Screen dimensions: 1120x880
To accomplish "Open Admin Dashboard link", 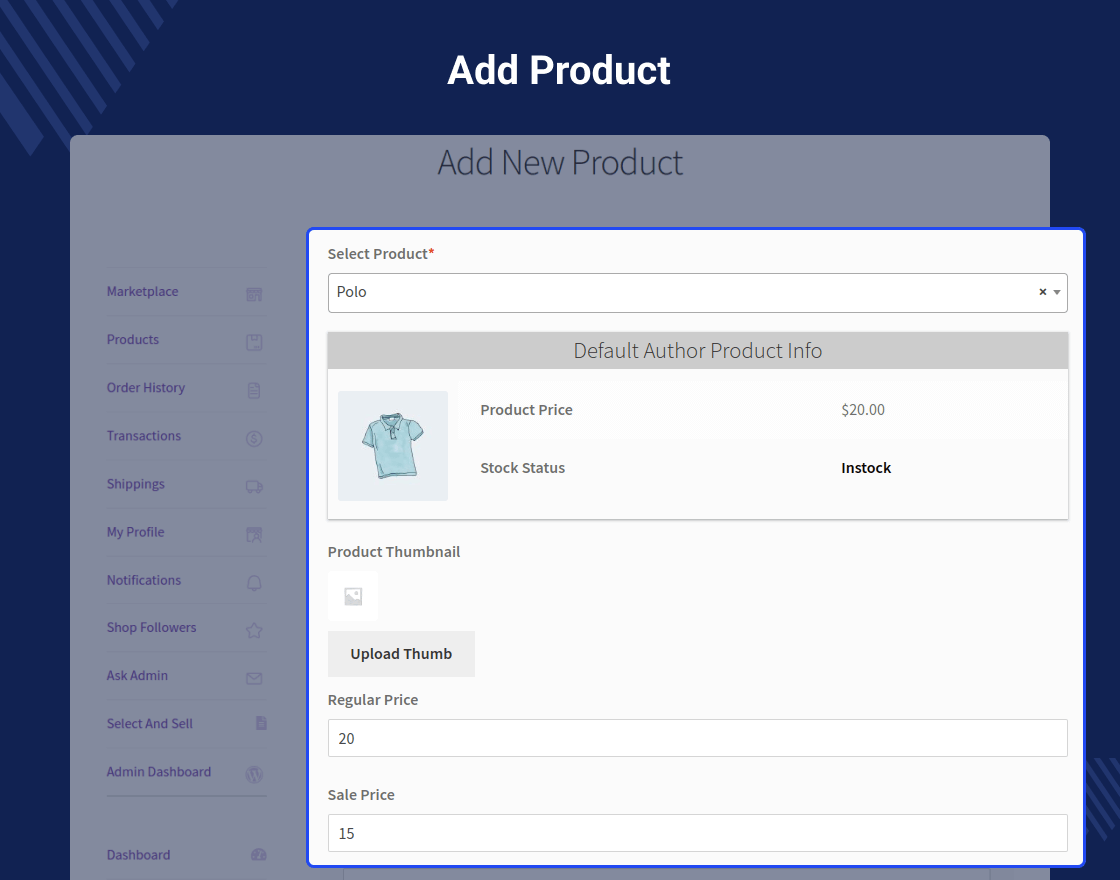I will [159, 771].
